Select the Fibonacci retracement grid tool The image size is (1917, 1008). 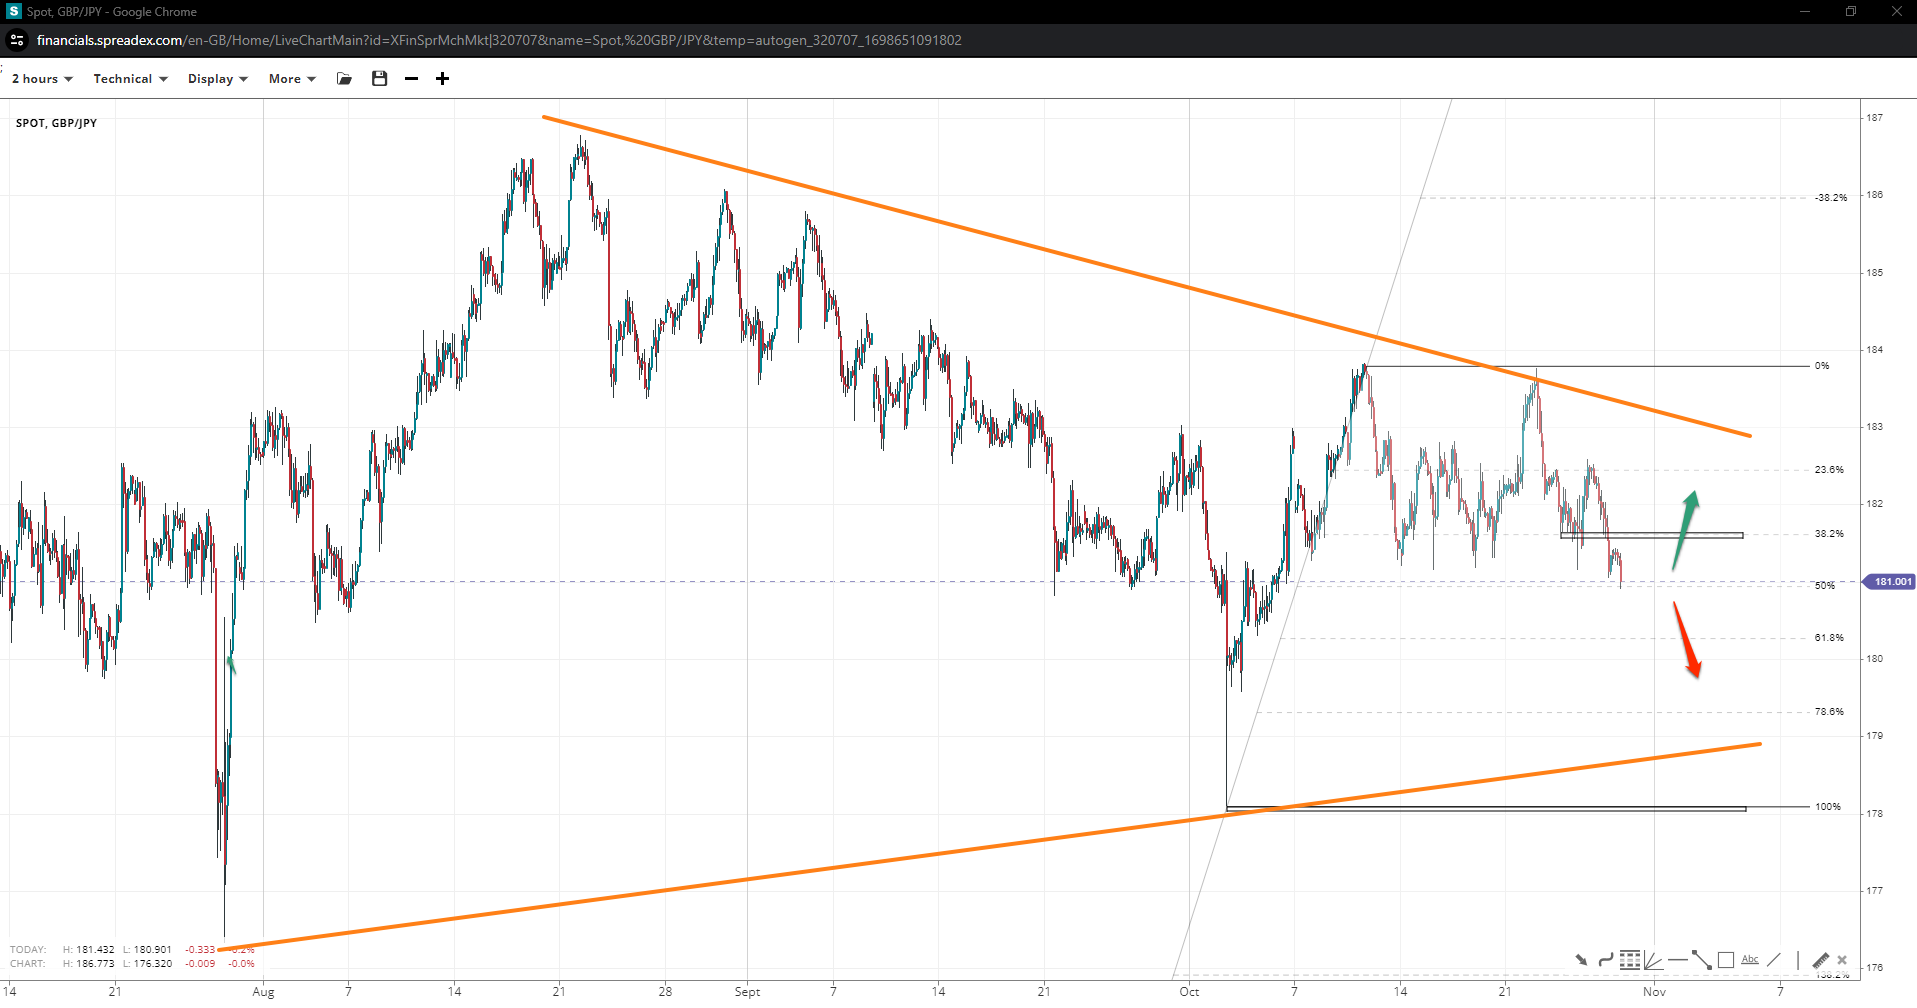(x=1630, y=960)
